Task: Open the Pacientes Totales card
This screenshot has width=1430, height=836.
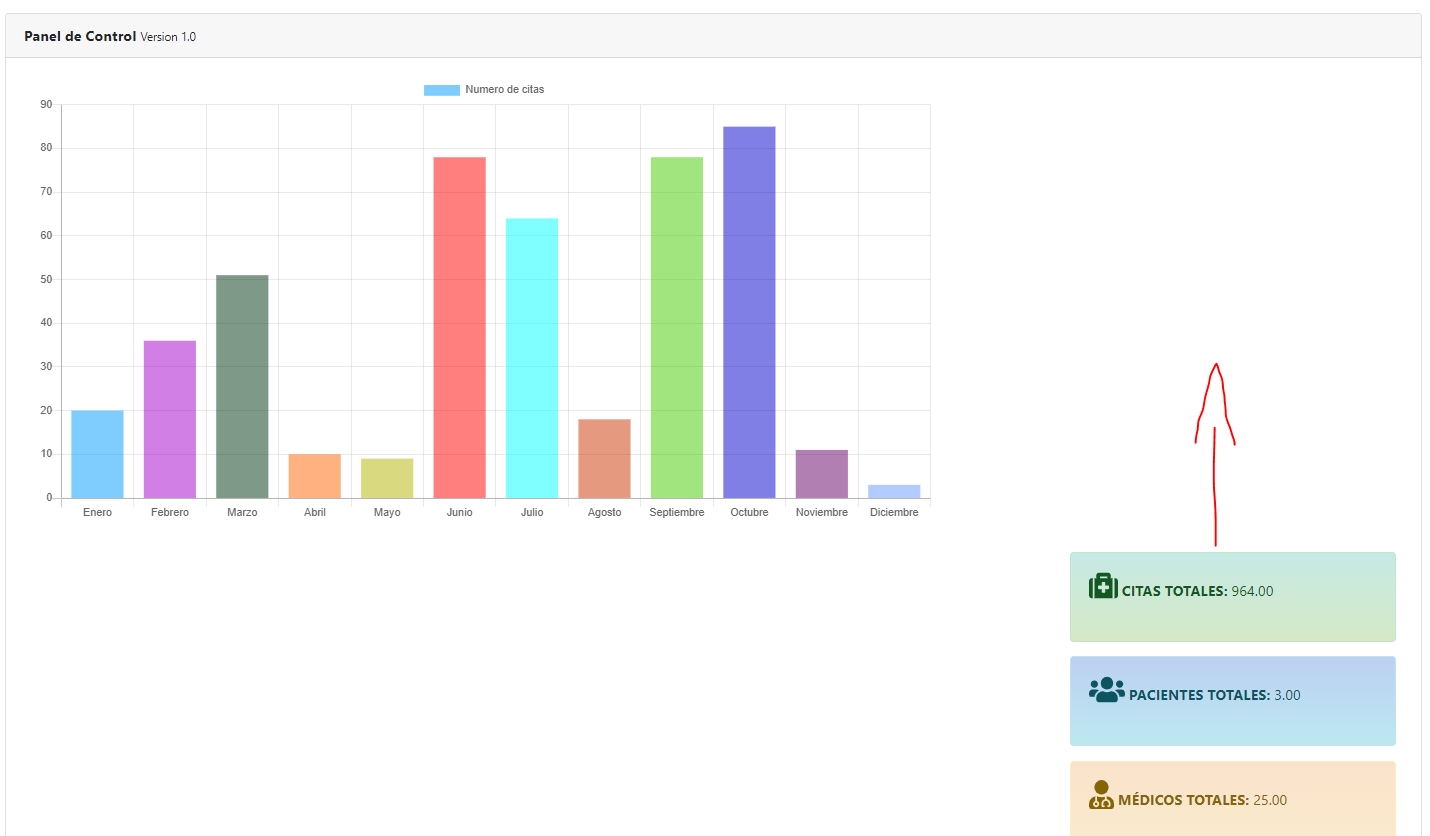Action: pos(1232,701)
